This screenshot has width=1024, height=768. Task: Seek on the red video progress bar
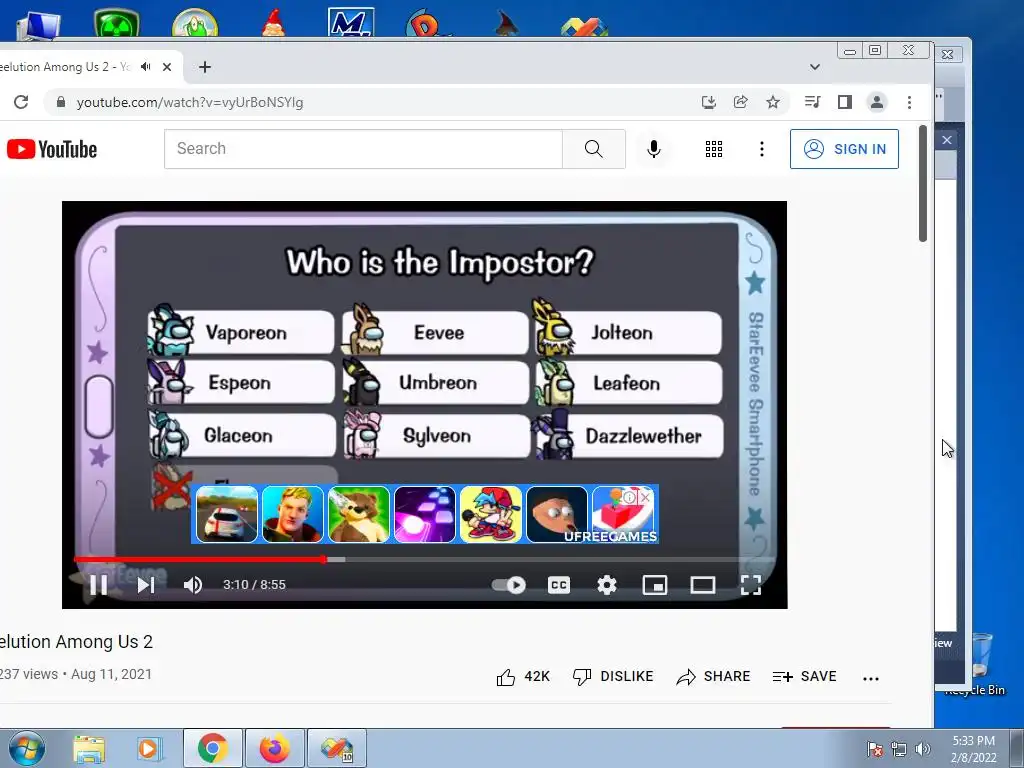(x=199, y=559)
